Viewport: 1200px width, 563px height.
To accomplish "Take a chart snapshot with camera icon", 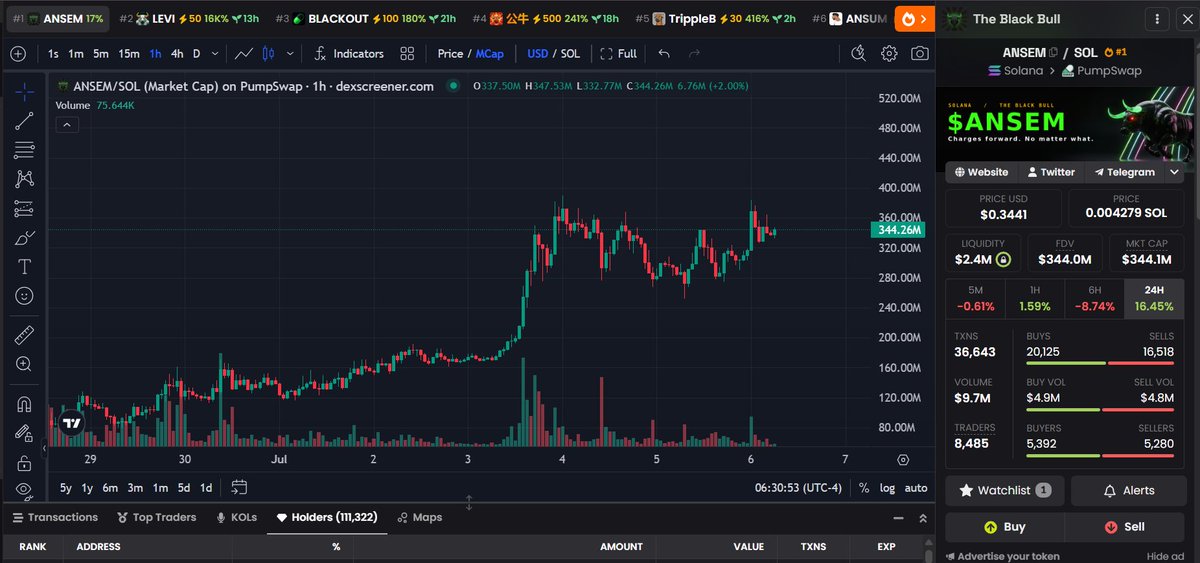I will coord(919,54).
